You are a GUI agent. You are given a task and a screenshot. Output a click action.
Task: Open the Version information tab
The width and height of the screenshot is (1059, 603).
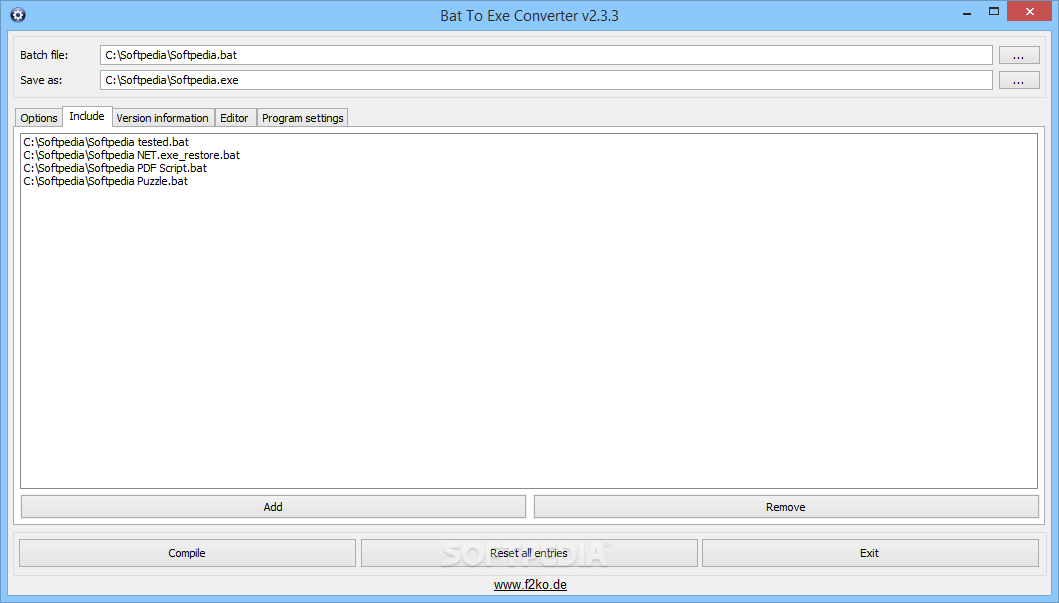163,118
